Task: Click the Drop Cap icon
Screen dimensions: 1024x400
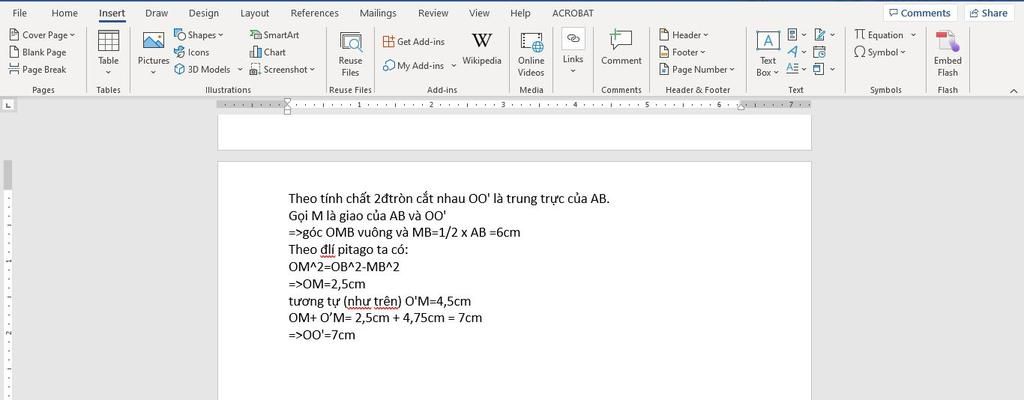Action: tap(792, 69)
